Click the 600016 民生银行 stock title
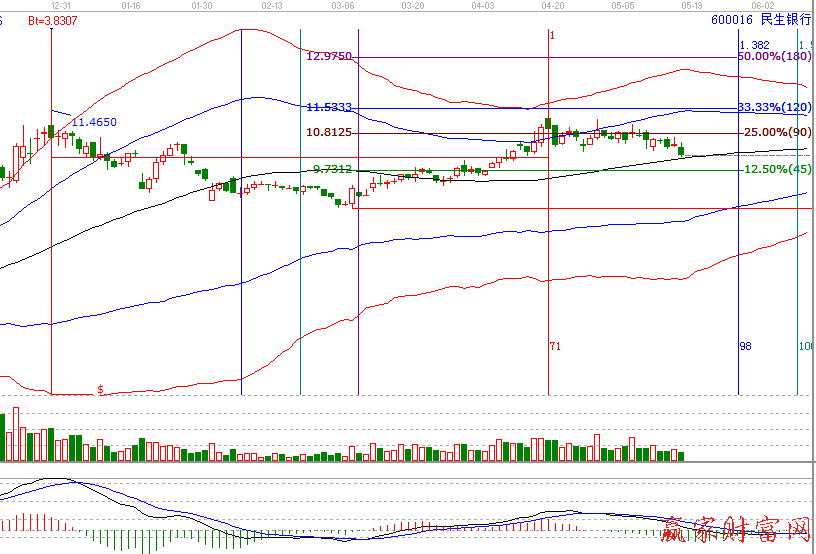 click(x=761, y=19)
